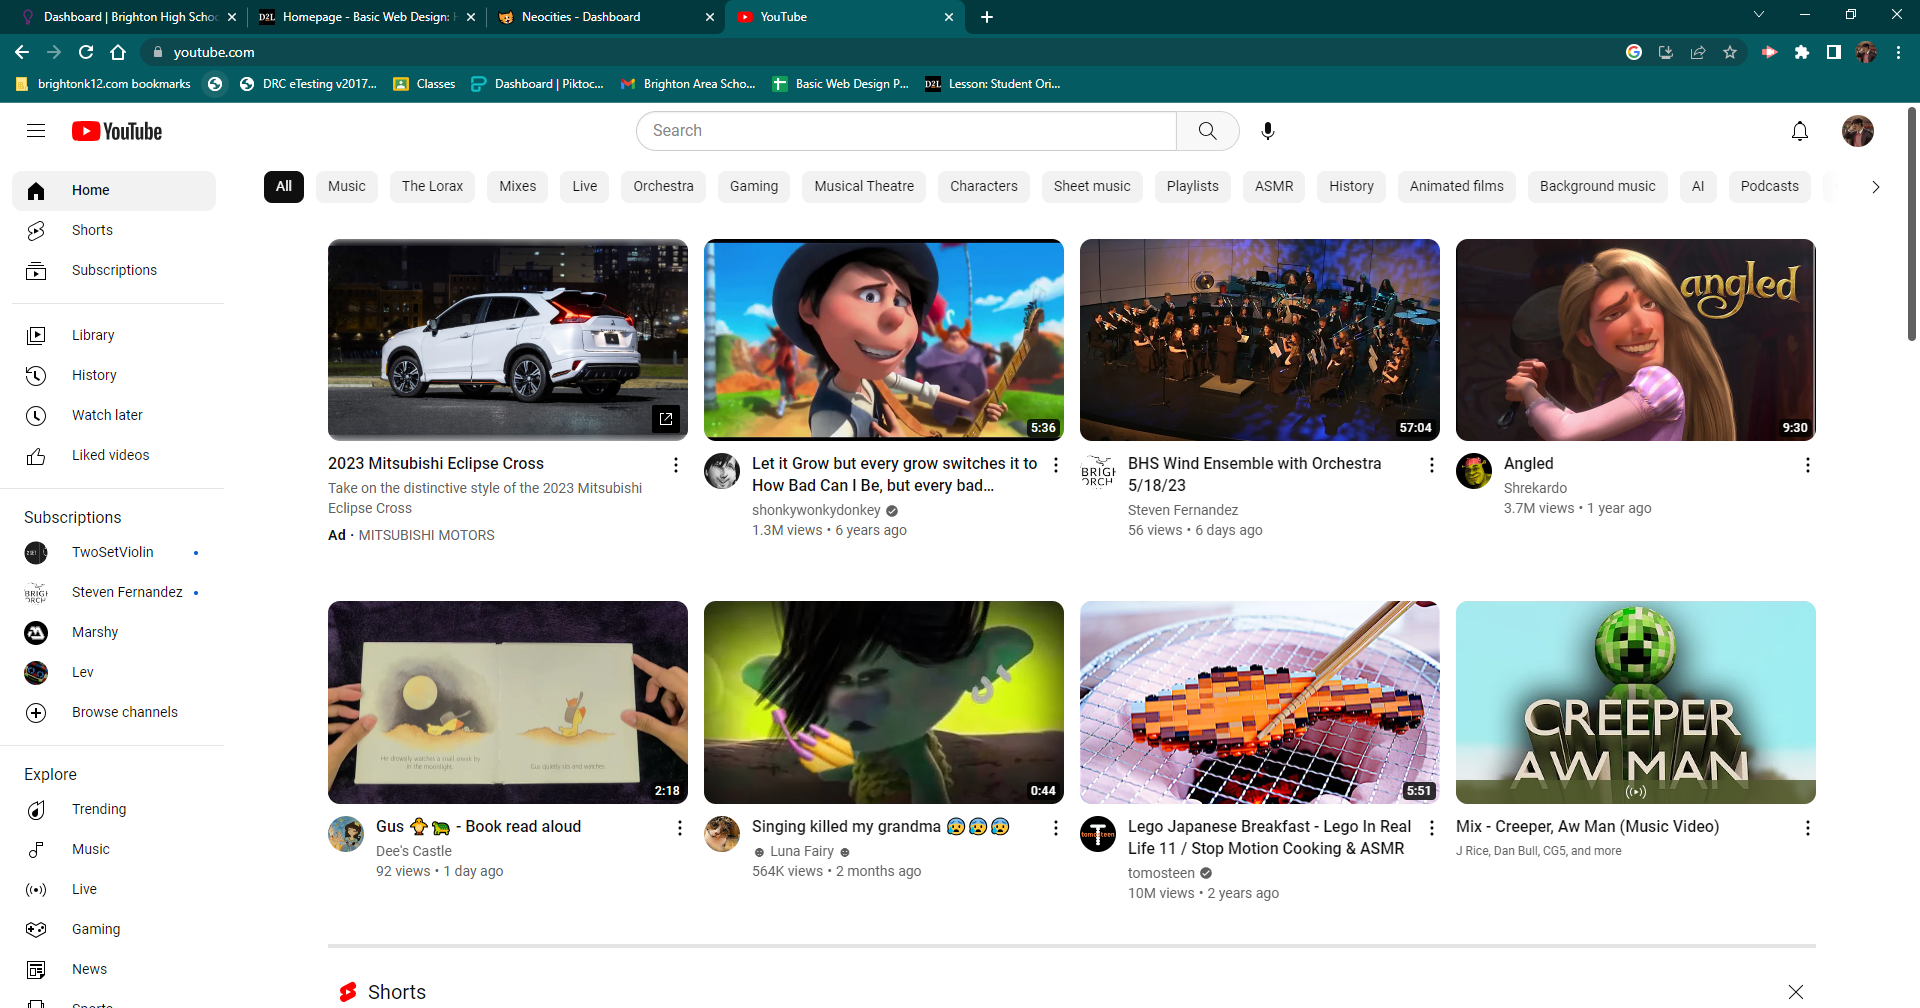Play the Angled video thumbnail
The width and height of the screenshot is (1920, 1008).
pos(1636,340)
